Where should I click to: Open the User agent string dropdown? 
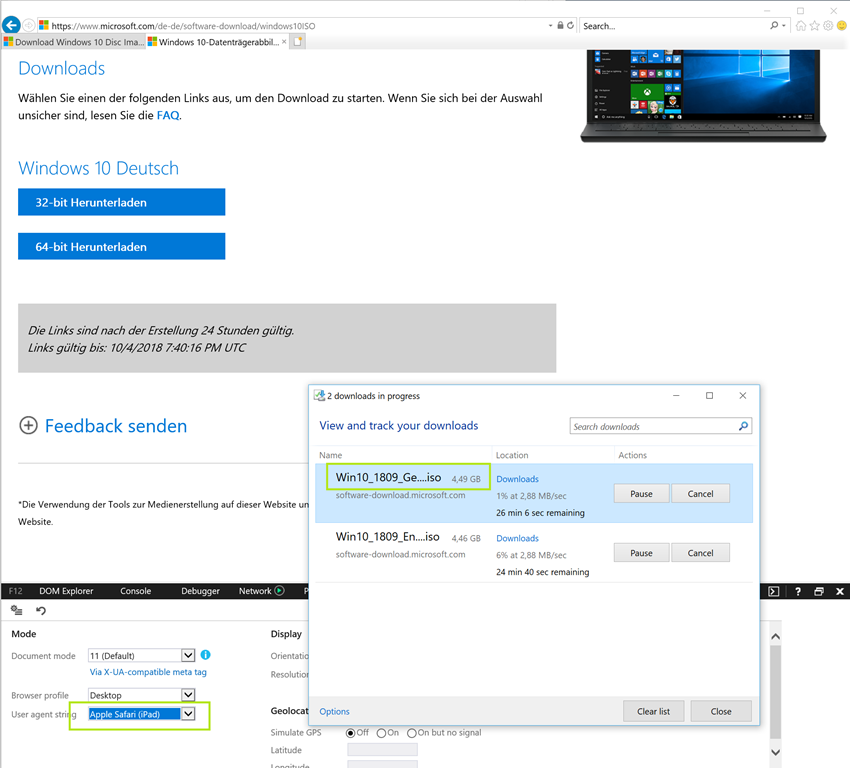(x=188, y=714)
